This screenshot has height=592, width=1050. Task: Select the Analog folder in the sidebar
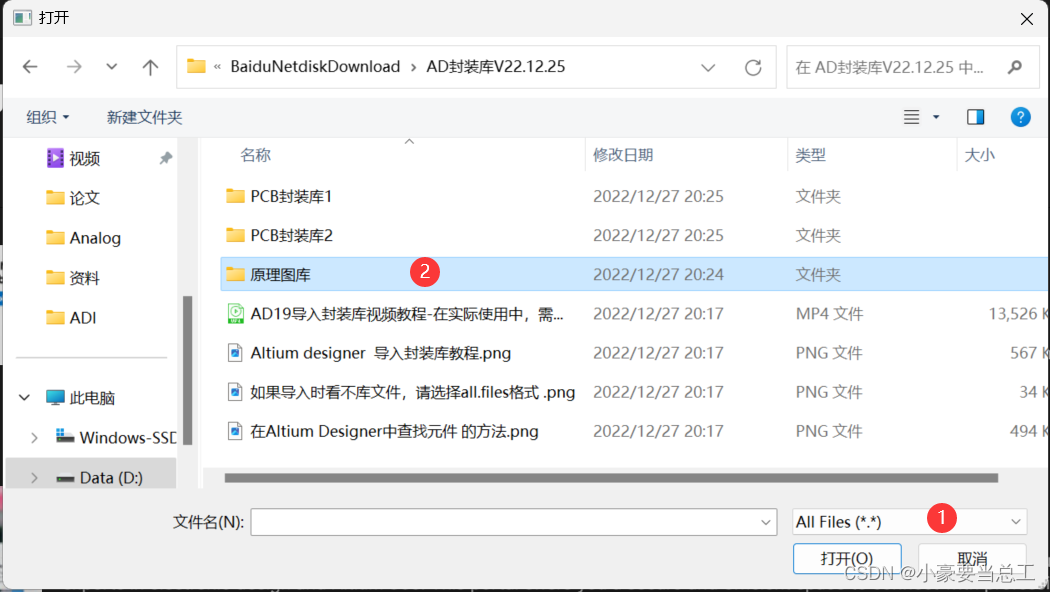[93, 237]
